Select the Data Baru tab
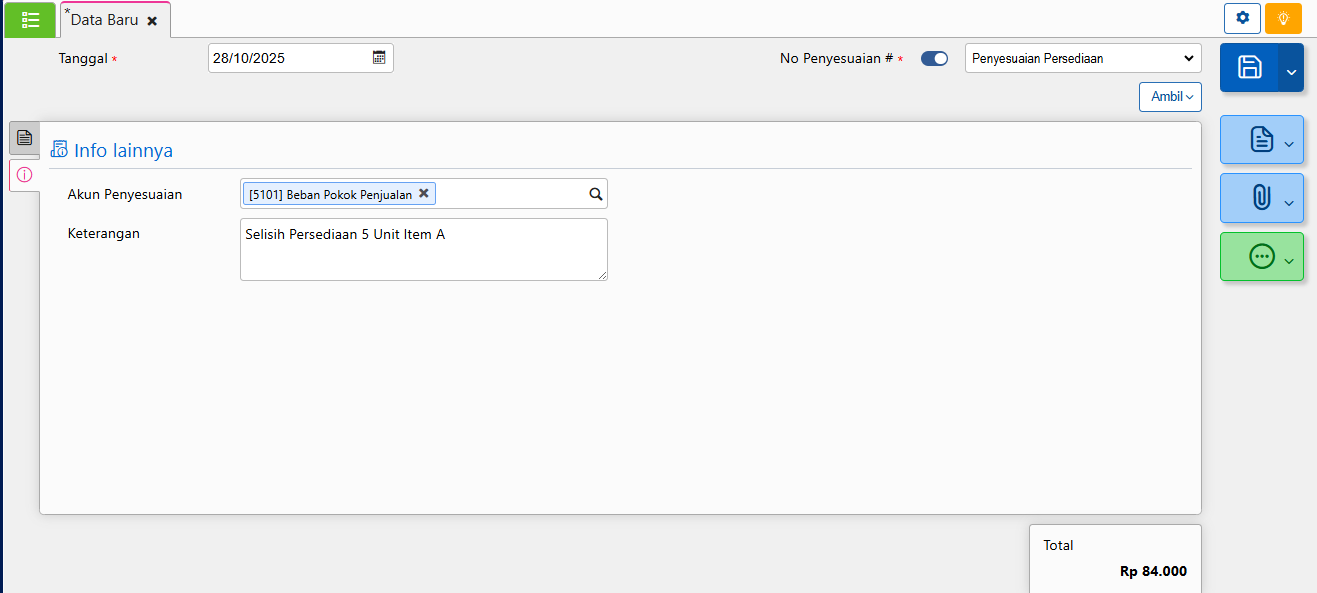 (x=104, y=20)
